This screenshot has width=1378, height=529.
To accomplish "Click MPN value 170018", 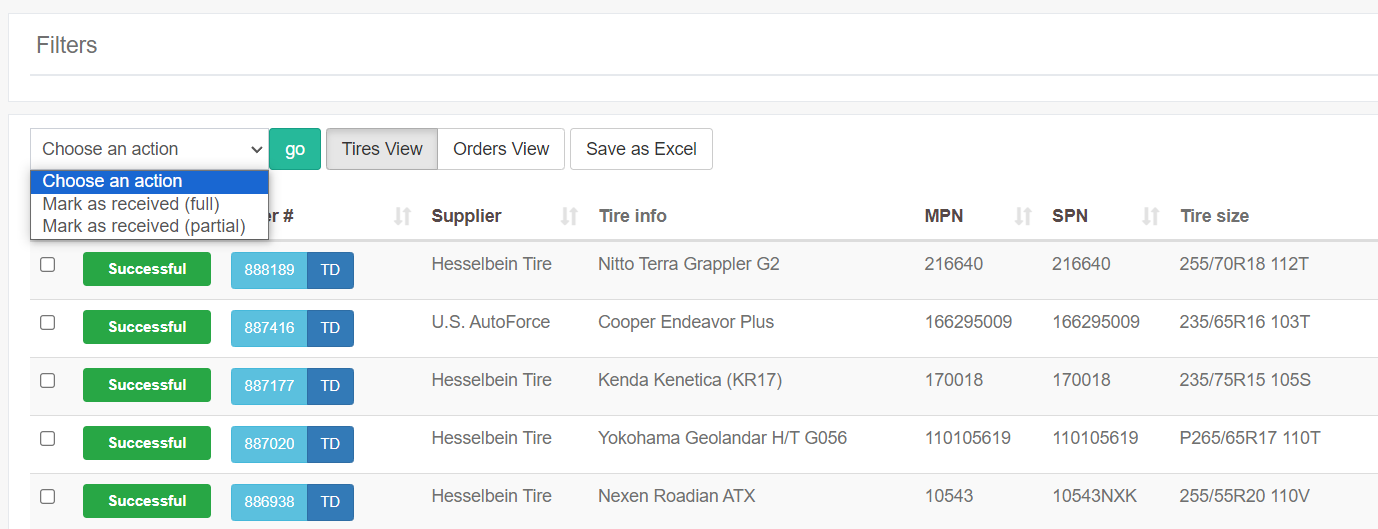I will [954, 380].
